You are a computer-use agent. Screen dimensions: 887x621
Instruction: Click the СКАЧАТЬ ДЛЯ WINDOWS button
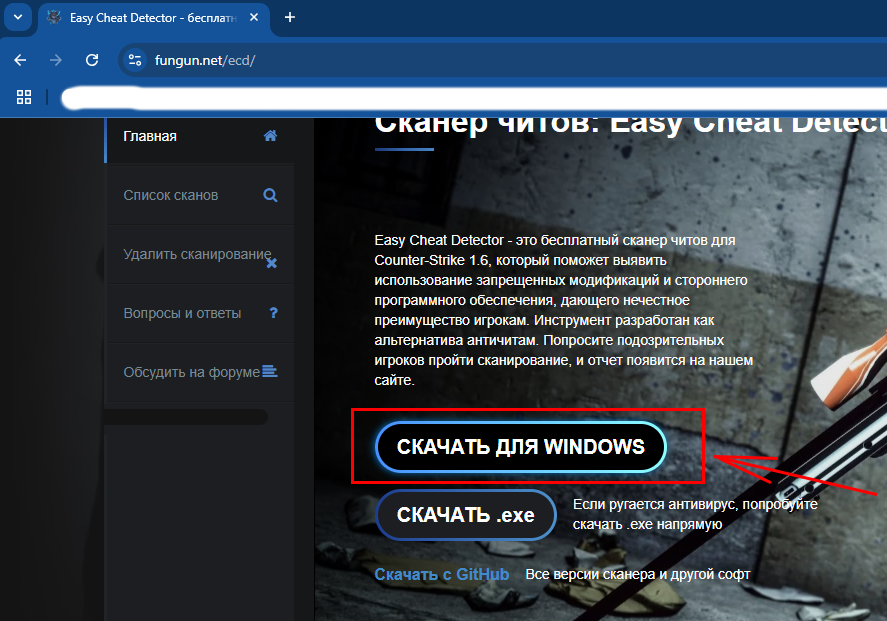pyautogui.click(x=521, y=447)
